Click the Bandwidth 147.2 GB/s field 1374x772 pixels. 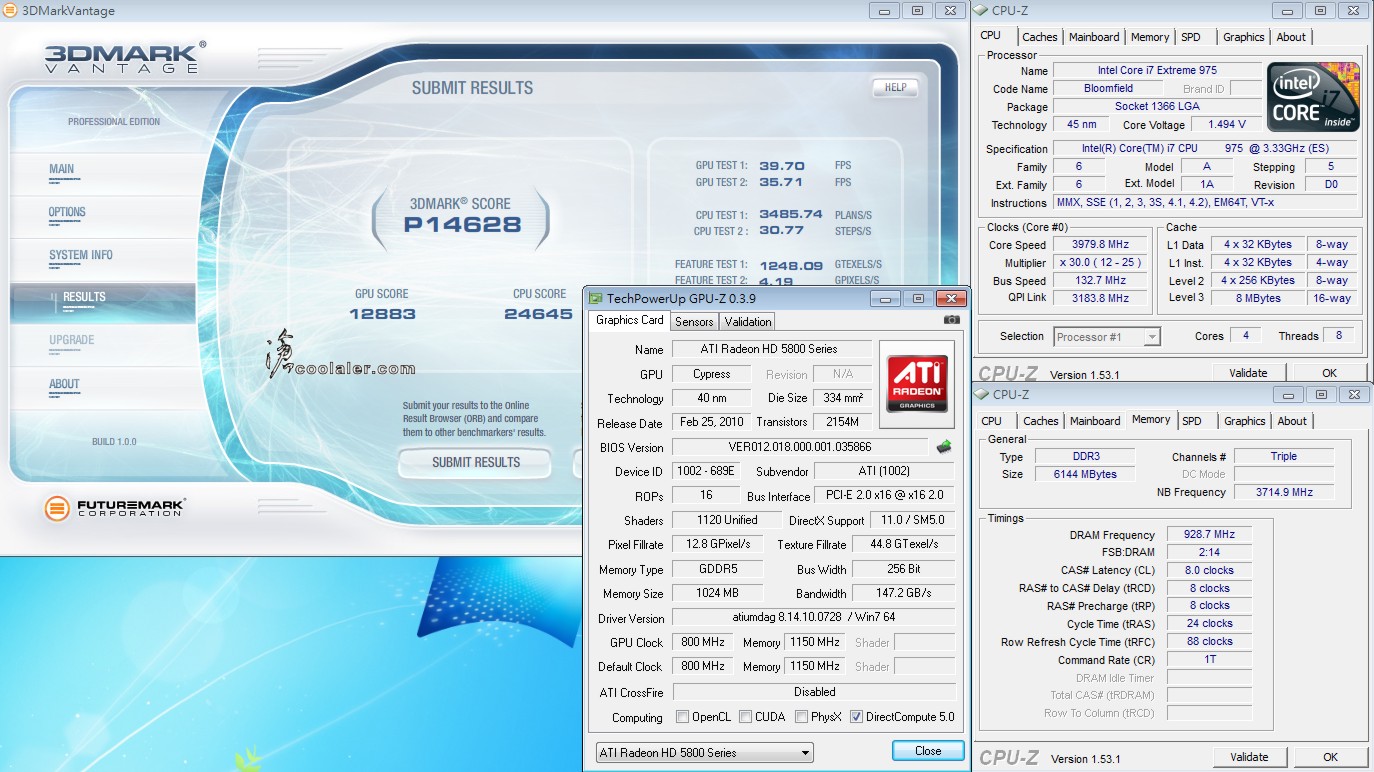pos(904,593)
